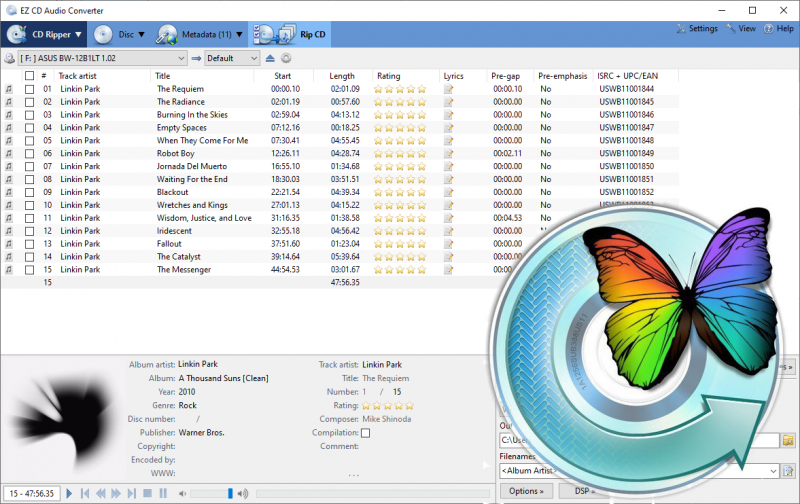
Task: Click the Stop playback button
Action: (147, 493)
